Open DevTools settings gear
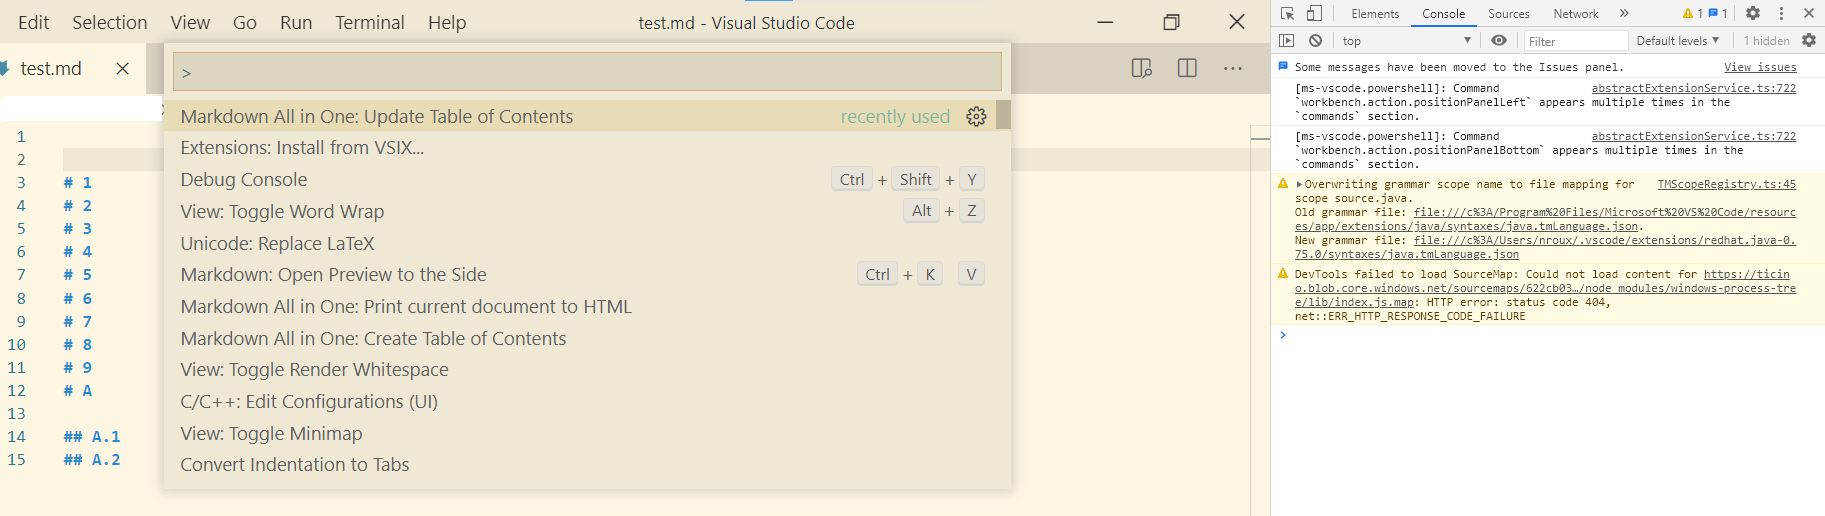The width and height of the screenshot is (1825, 516). pyautogui.click(x=1753, y=13)
